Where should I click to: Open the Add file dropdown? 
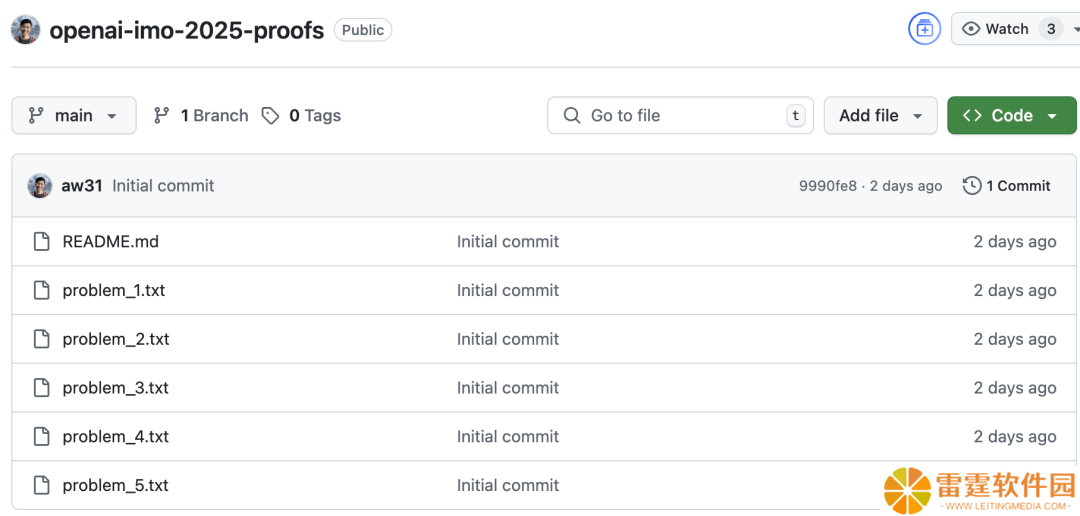880,116
